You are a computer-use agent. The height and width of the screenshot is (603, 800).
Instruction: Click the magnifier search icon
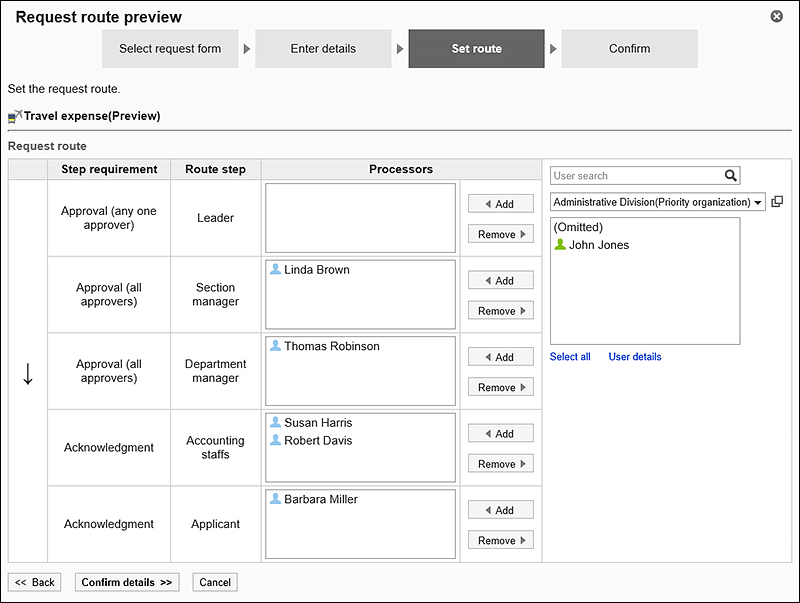point(731,175)
